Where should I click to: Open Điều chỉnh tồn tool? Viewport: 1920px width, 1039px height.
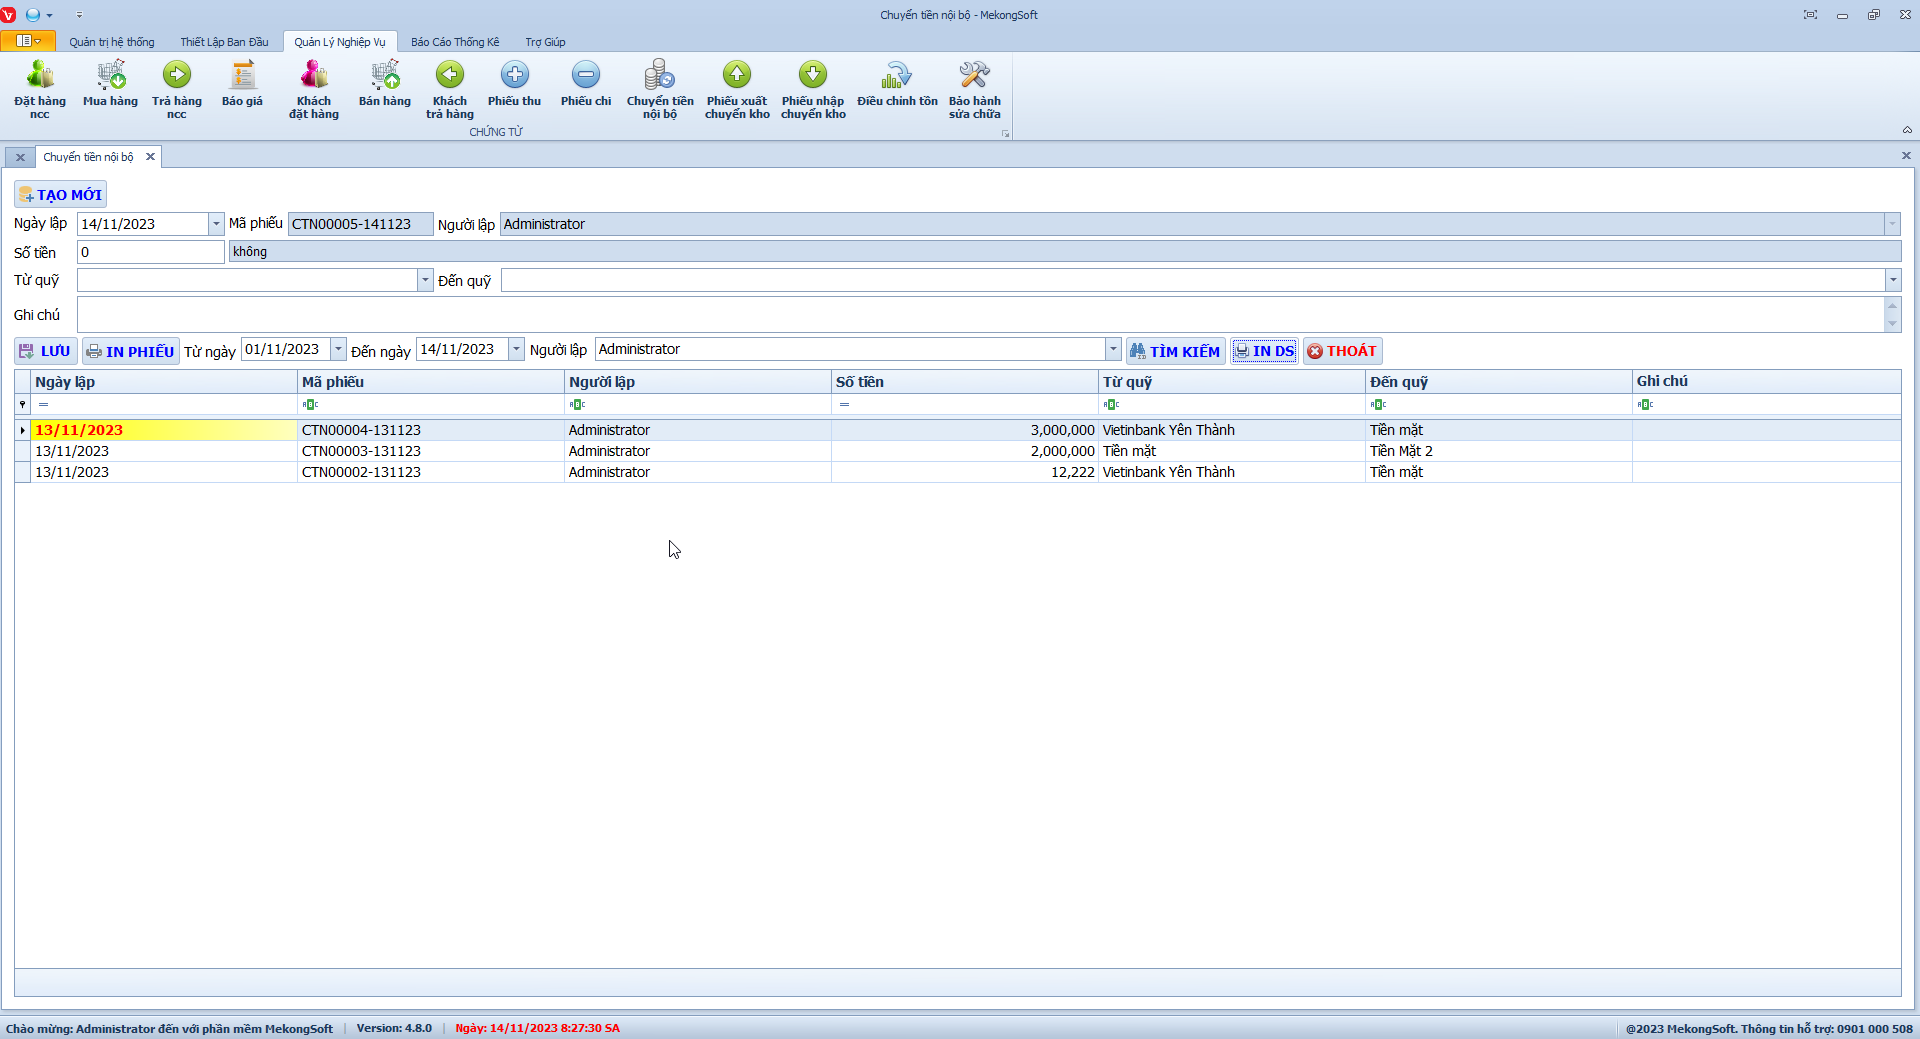[897, 84]
